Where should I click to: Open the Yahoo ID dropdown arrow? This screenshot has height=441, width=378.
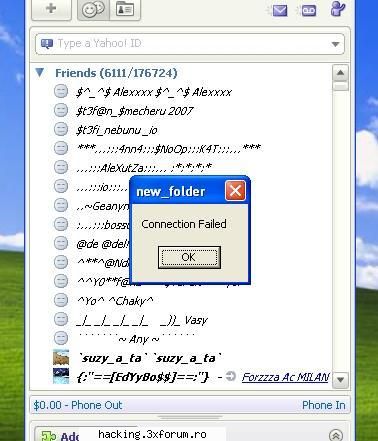335,44
